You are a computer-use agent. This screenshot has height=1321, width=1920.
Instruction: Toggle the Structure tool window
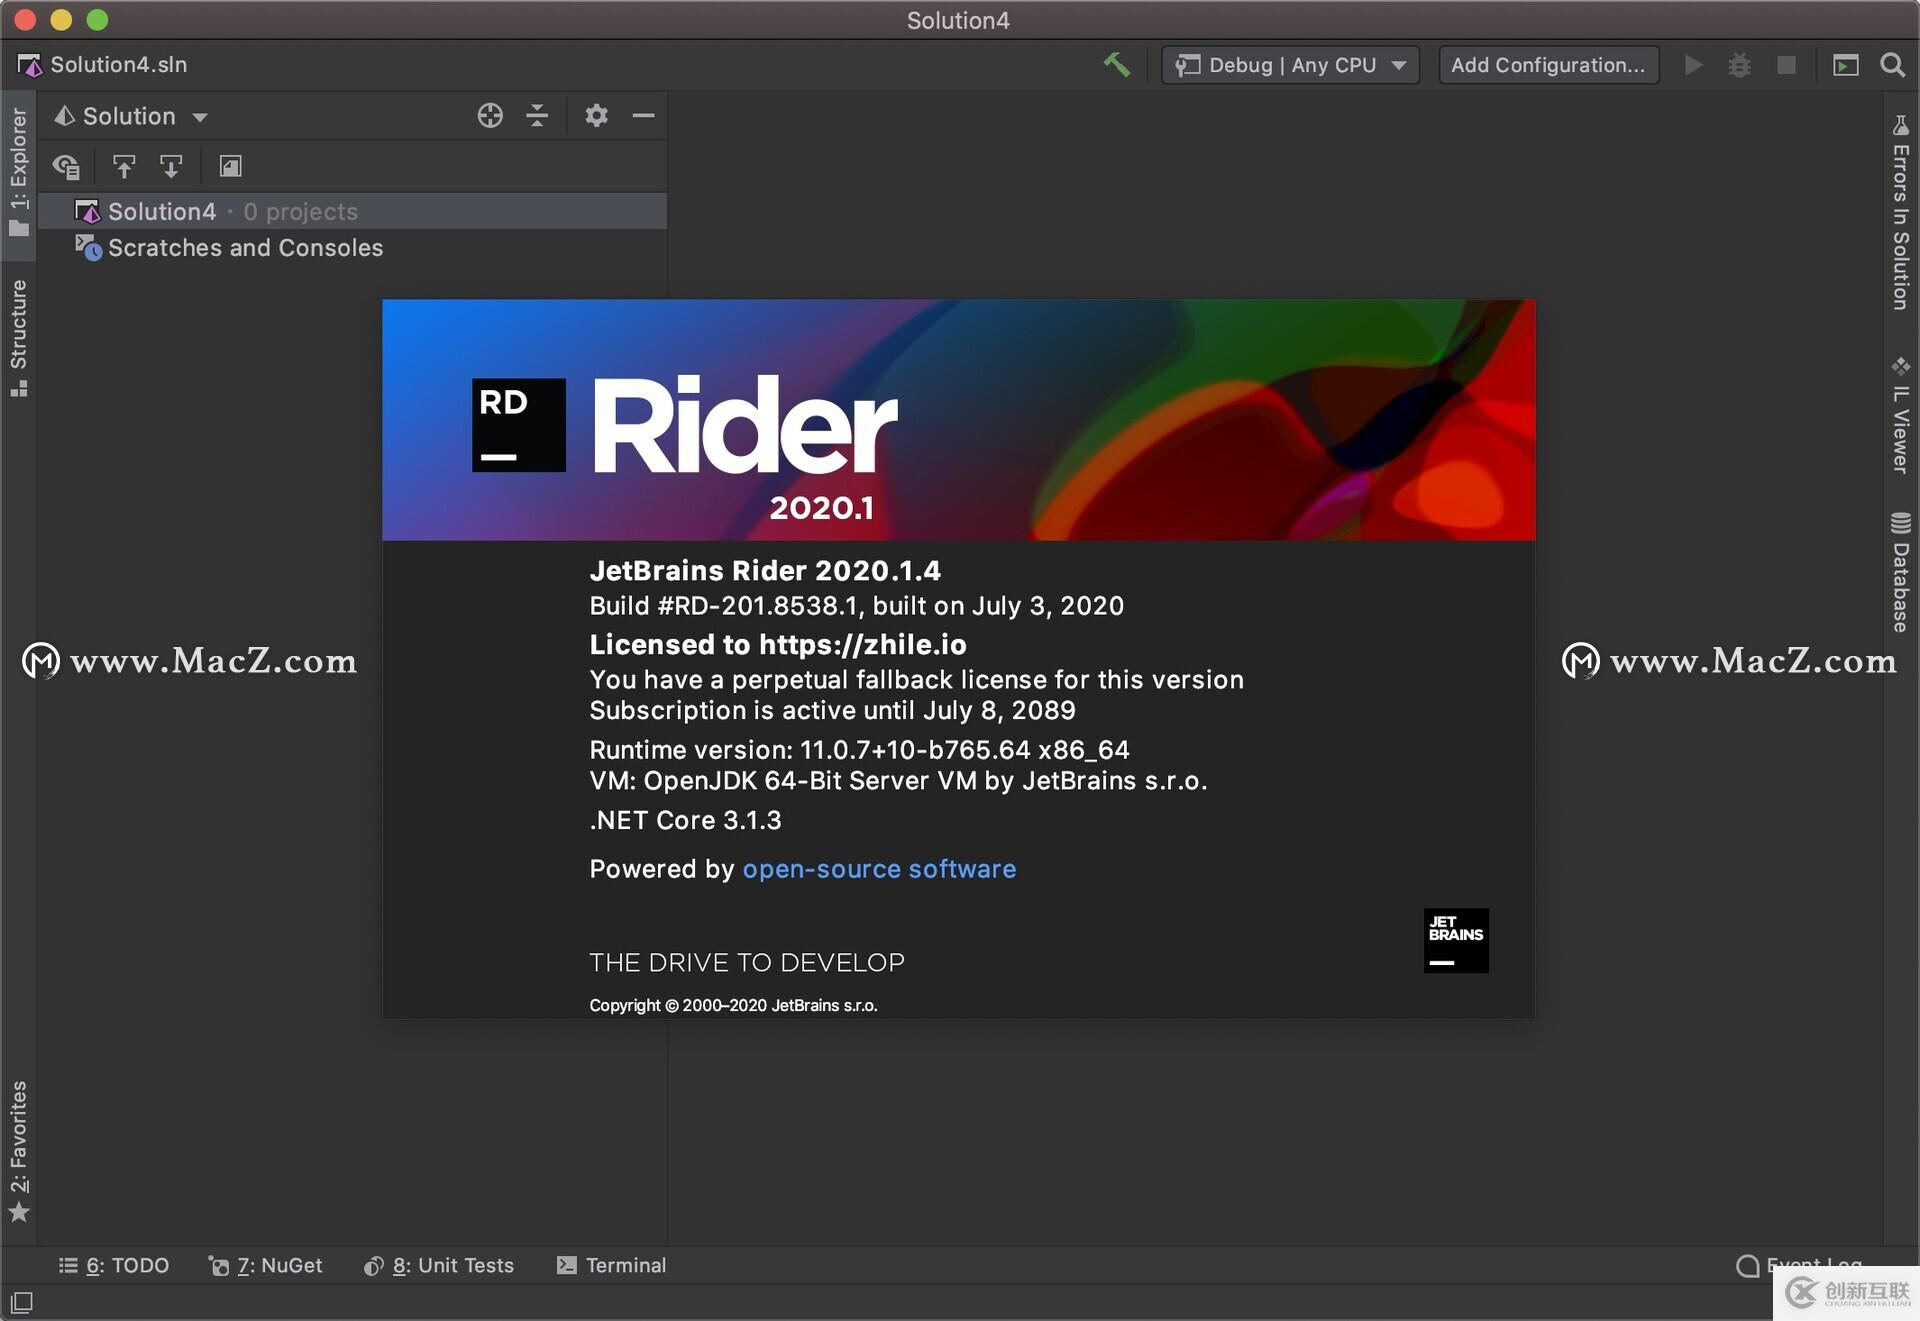[18, 336]
